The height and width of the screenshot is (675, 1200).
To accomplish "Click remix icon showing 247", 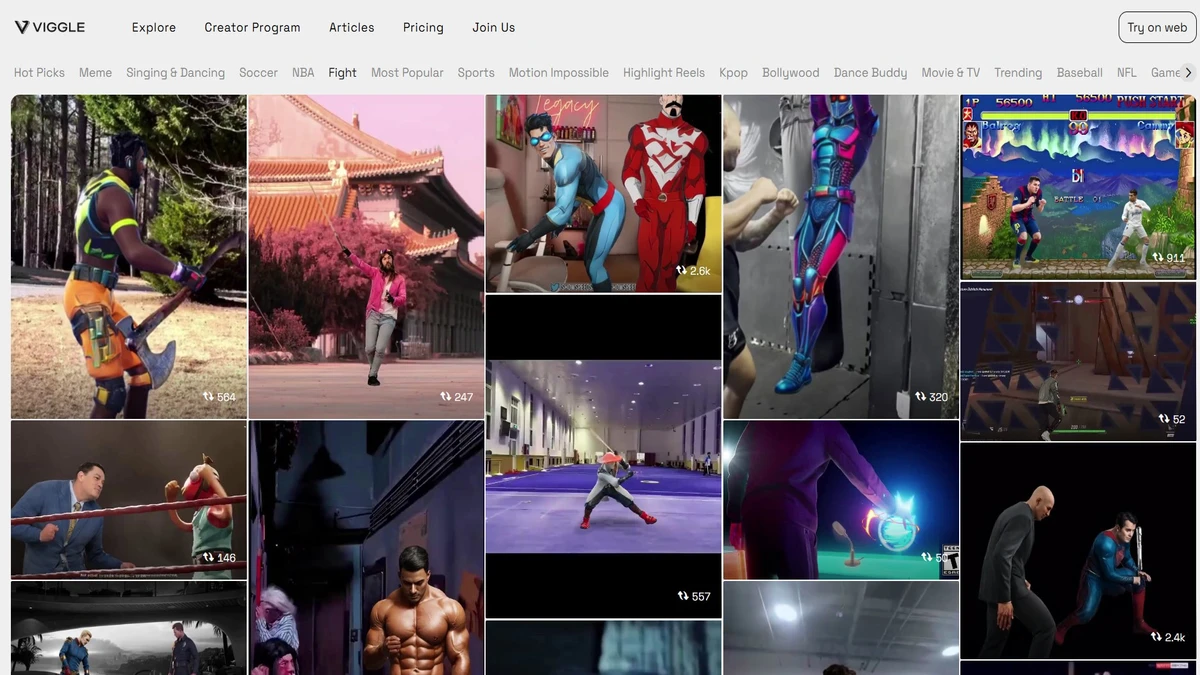I will click(x=445, y=397).
